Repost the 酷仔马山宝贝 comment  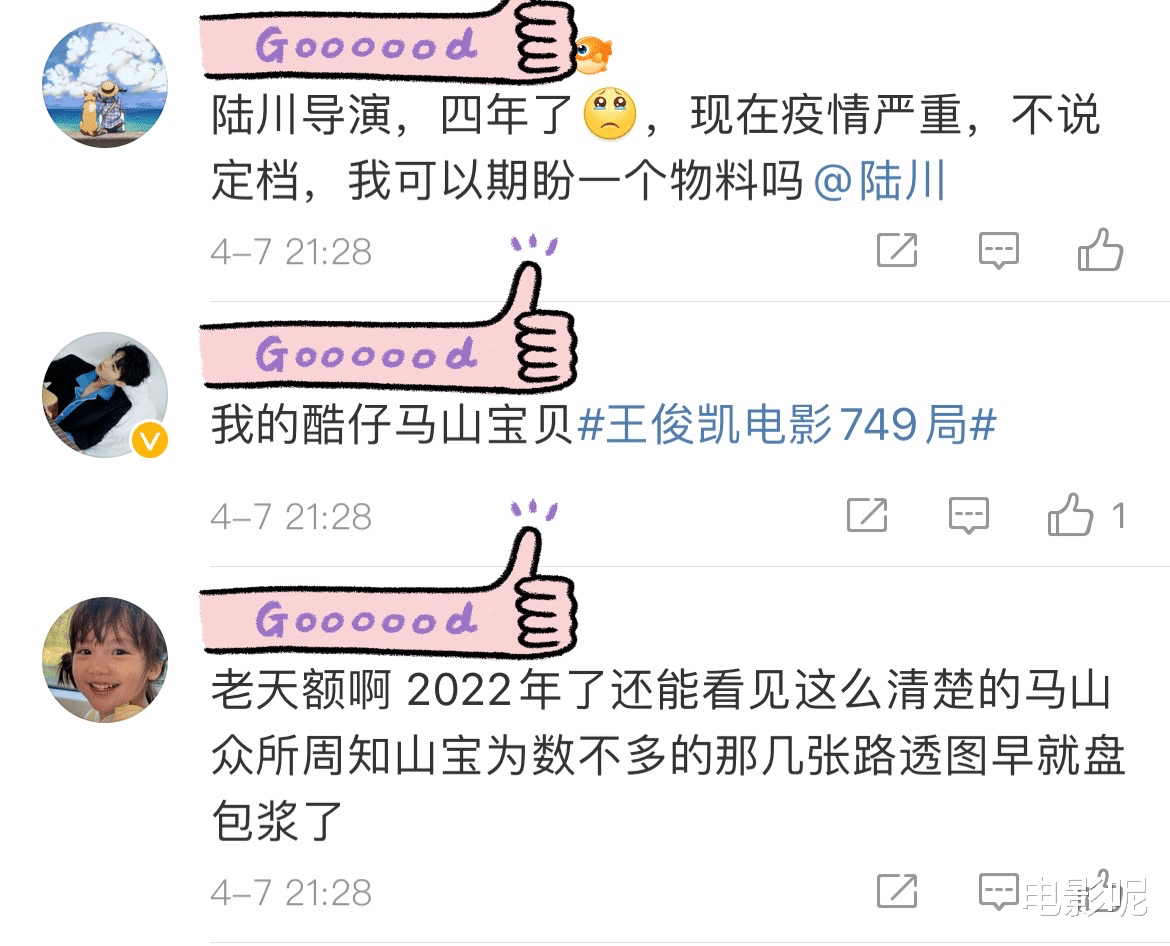867,515
